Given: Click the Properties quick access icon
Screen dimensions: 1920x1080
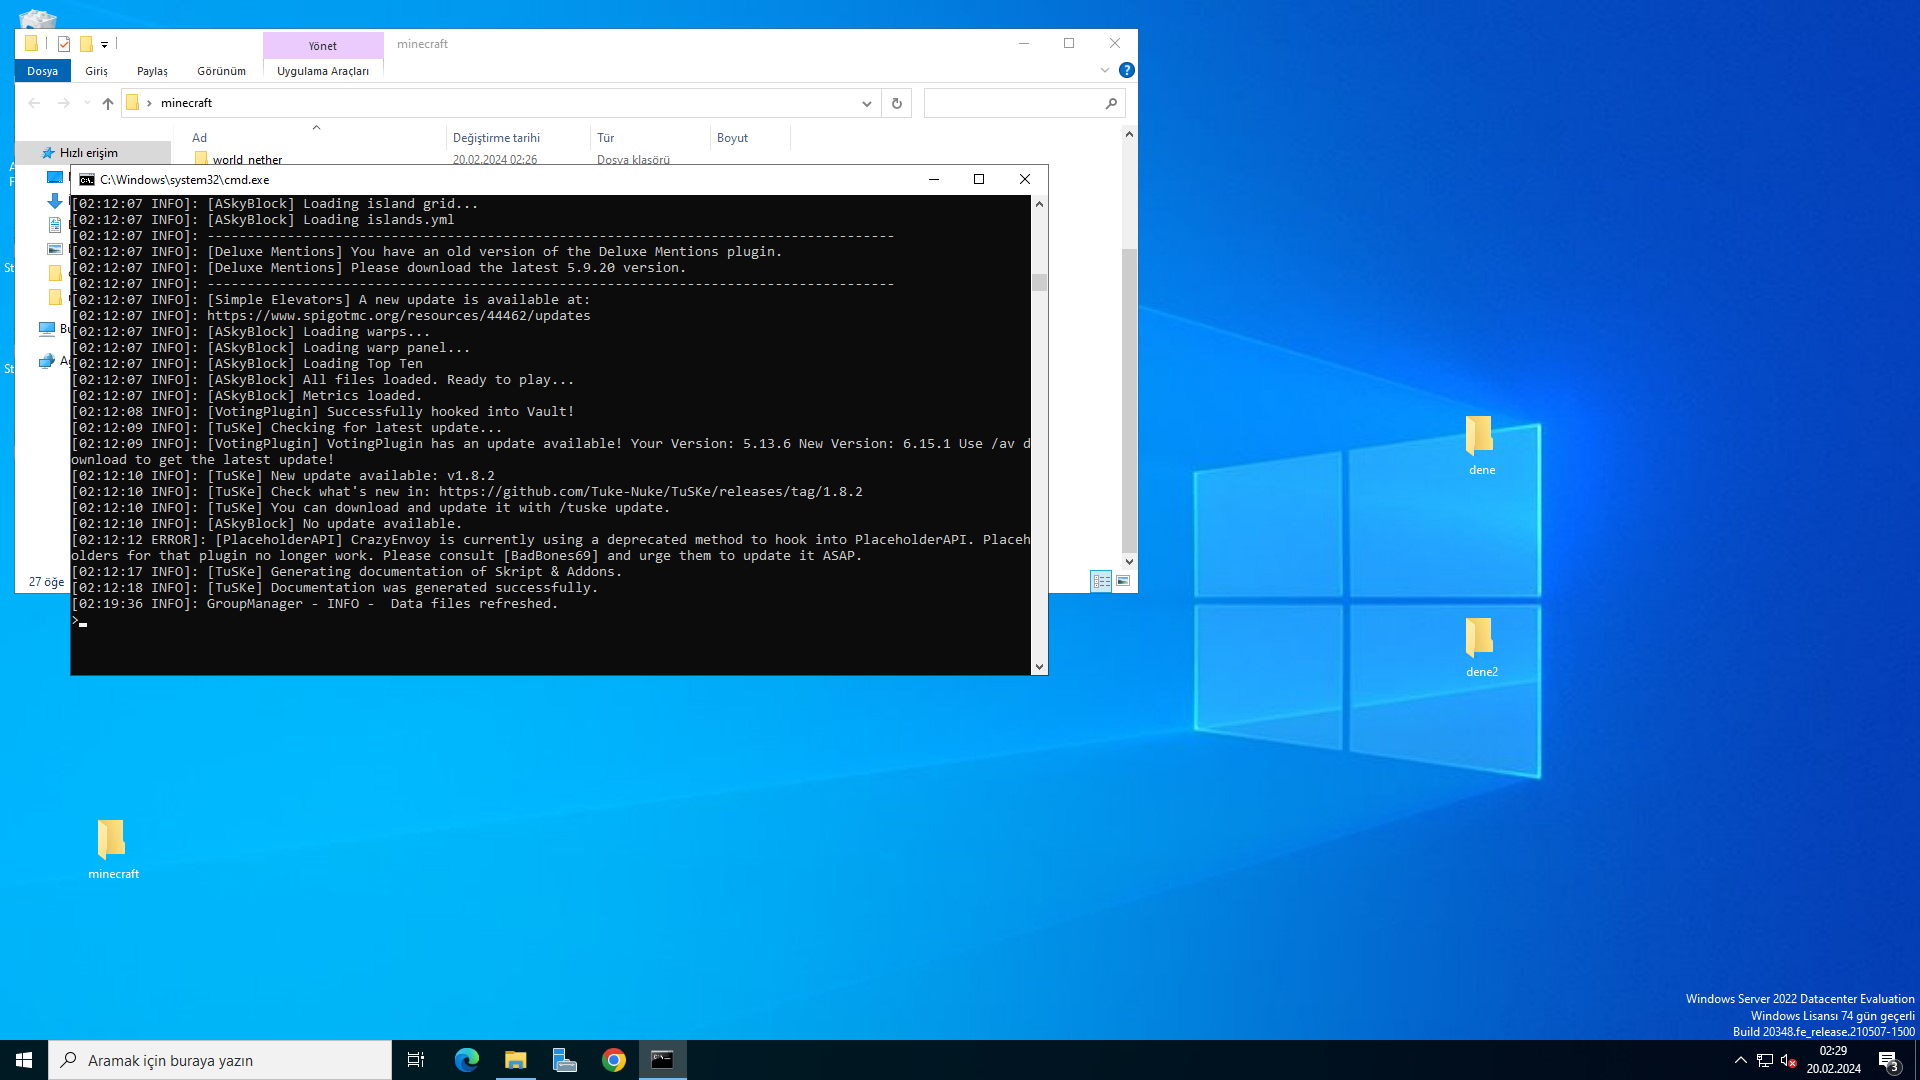Looking at the screenshot, I should [64, 44].
